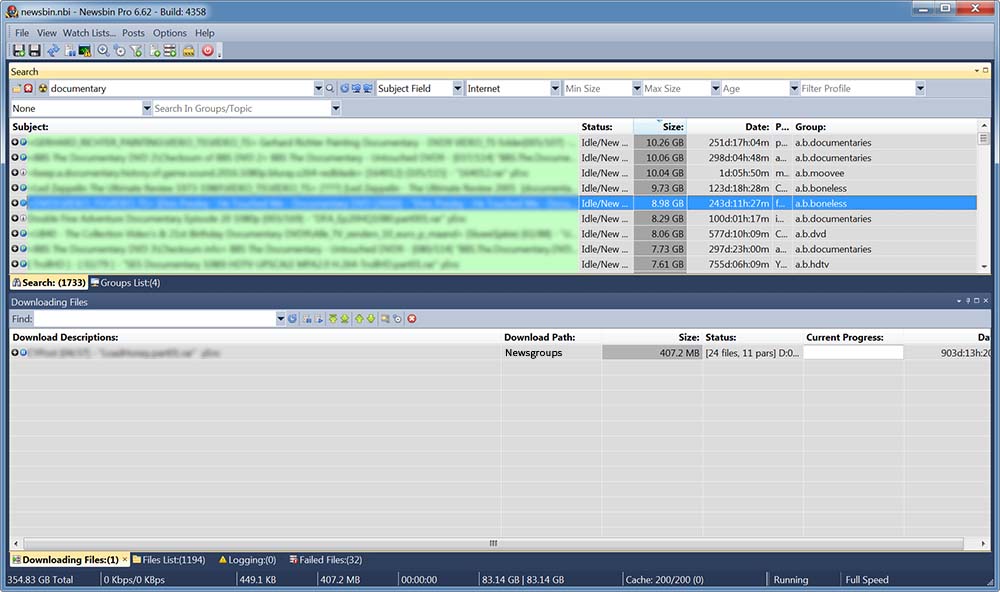Sort downloads by the Download Path header
This screenshot has width=1000, height=592.
tap(552, 337)
